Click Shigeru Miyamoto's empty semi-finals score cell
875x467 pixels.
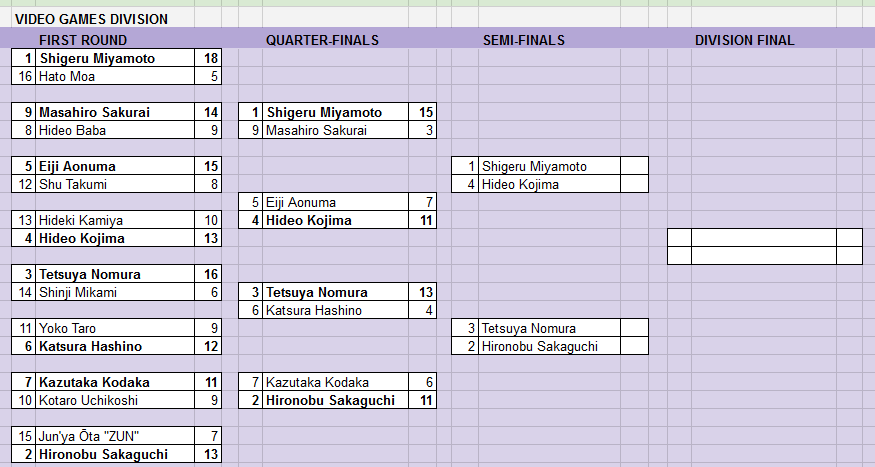click(634, 166)
